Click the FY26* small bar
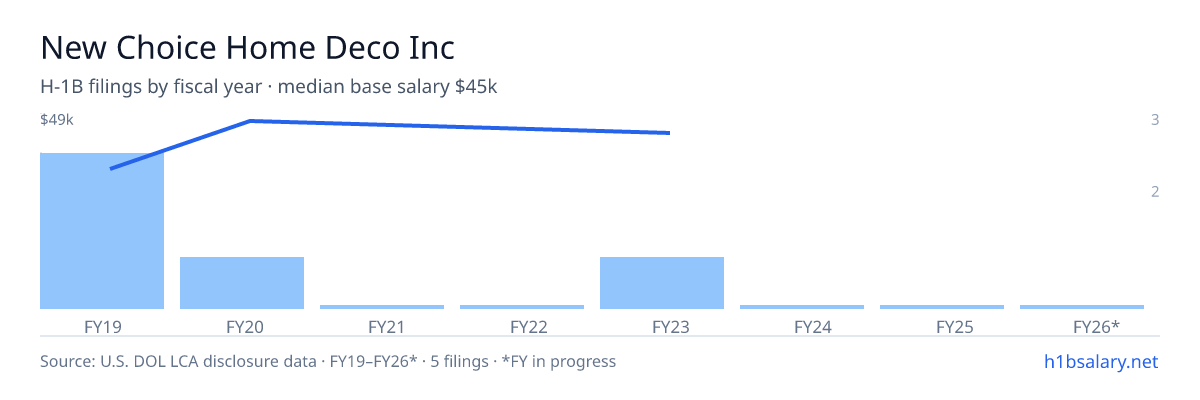 1082,307
